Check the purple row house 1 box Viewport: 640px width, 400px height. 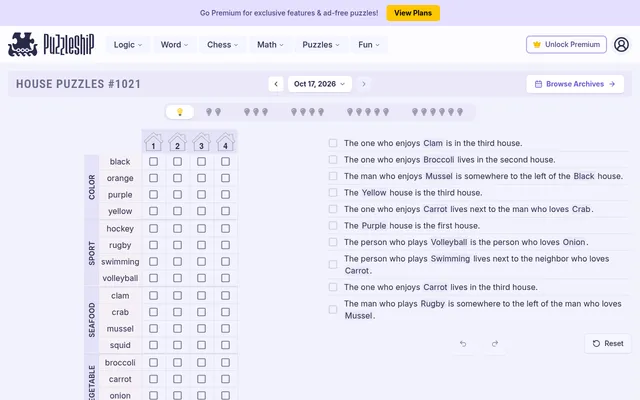(153, 195)
